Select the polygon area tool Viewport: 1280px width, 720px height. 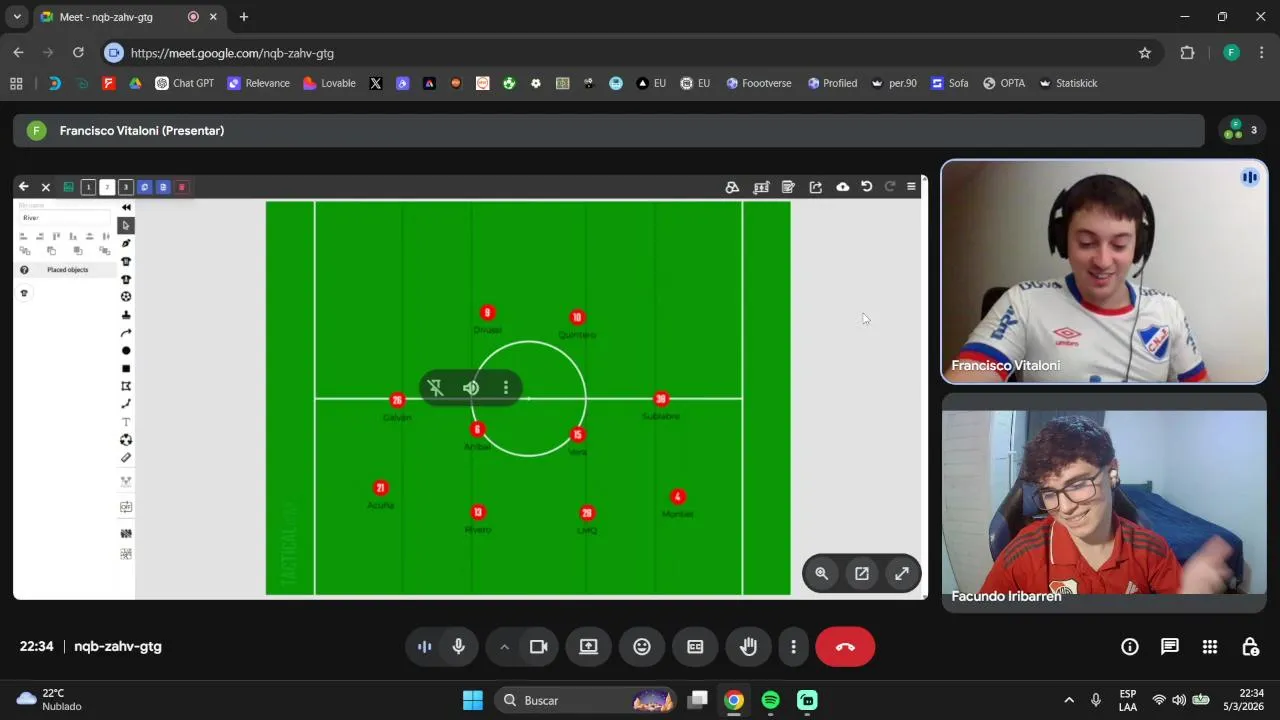[x=126, y=386]
